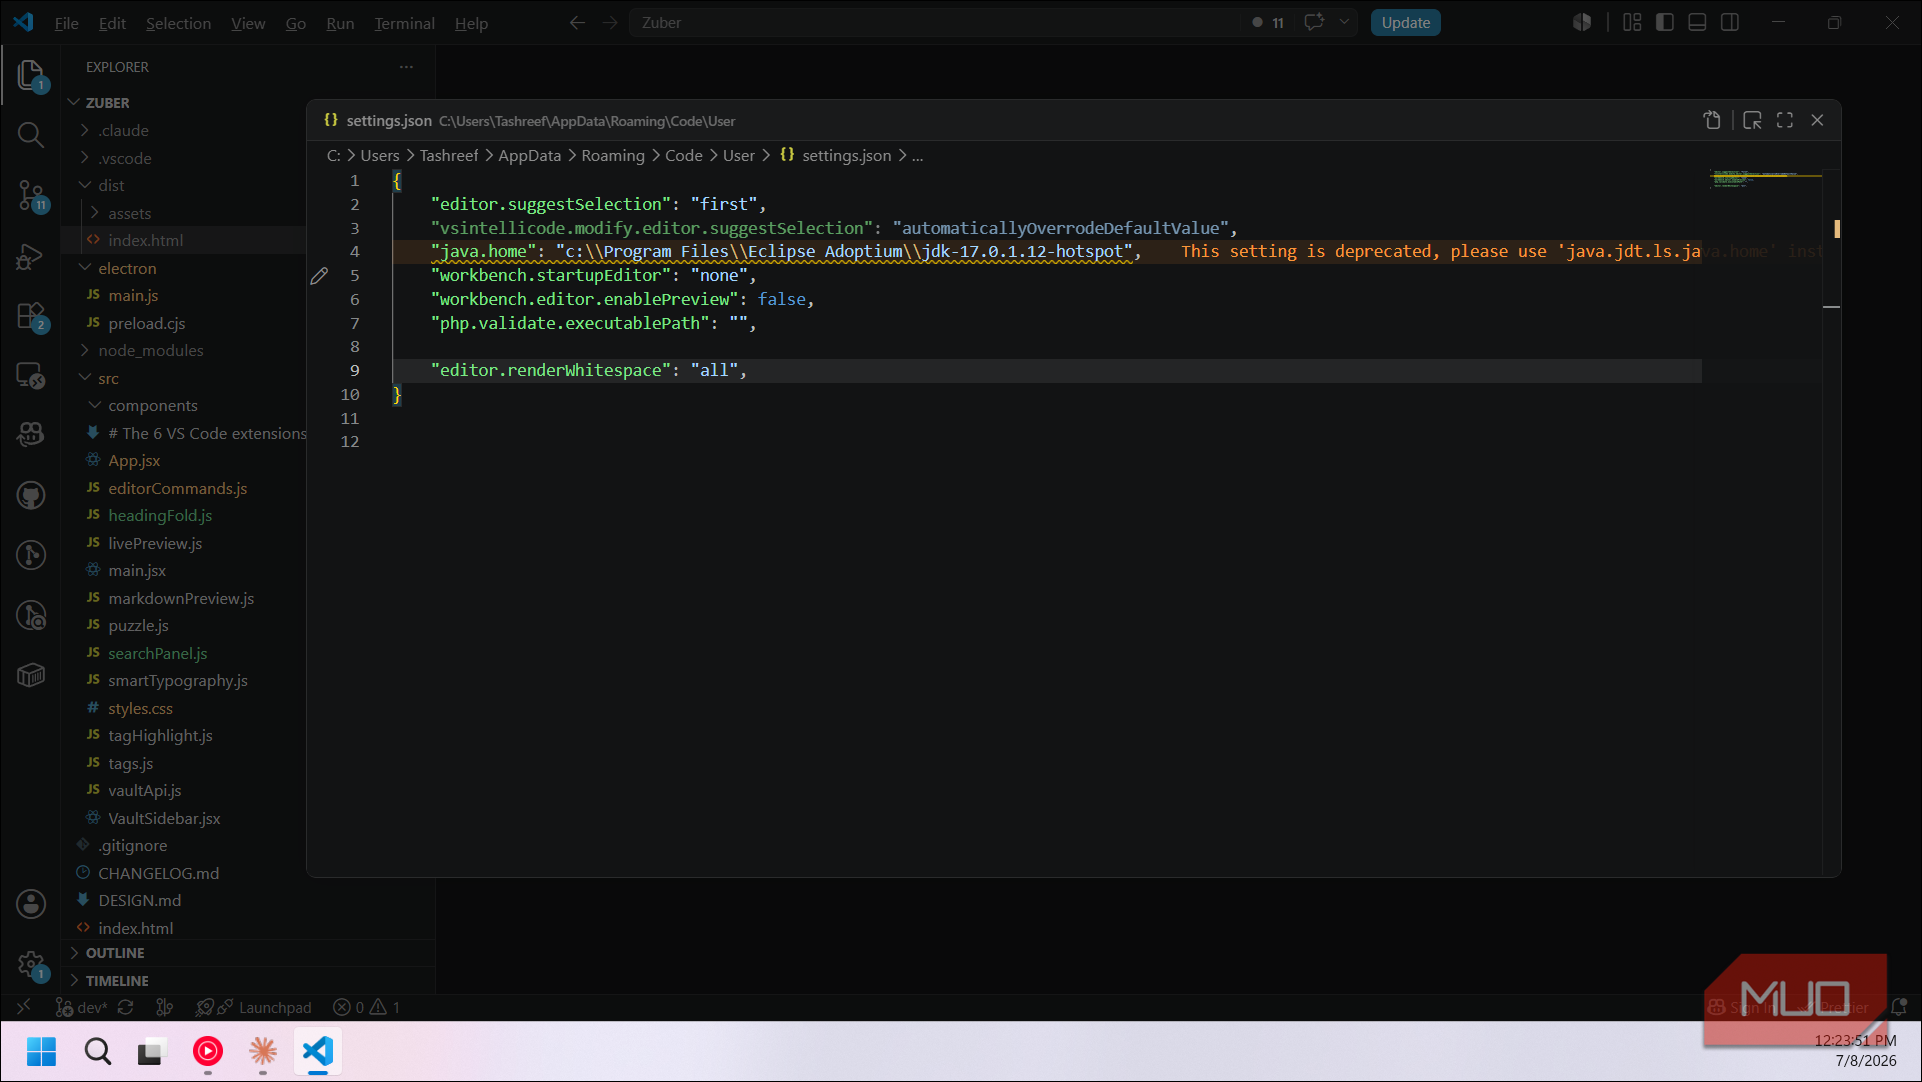Customize layout from title bar
Viewport: 1922px width, 1082px height.
(x=1632, y=22)
